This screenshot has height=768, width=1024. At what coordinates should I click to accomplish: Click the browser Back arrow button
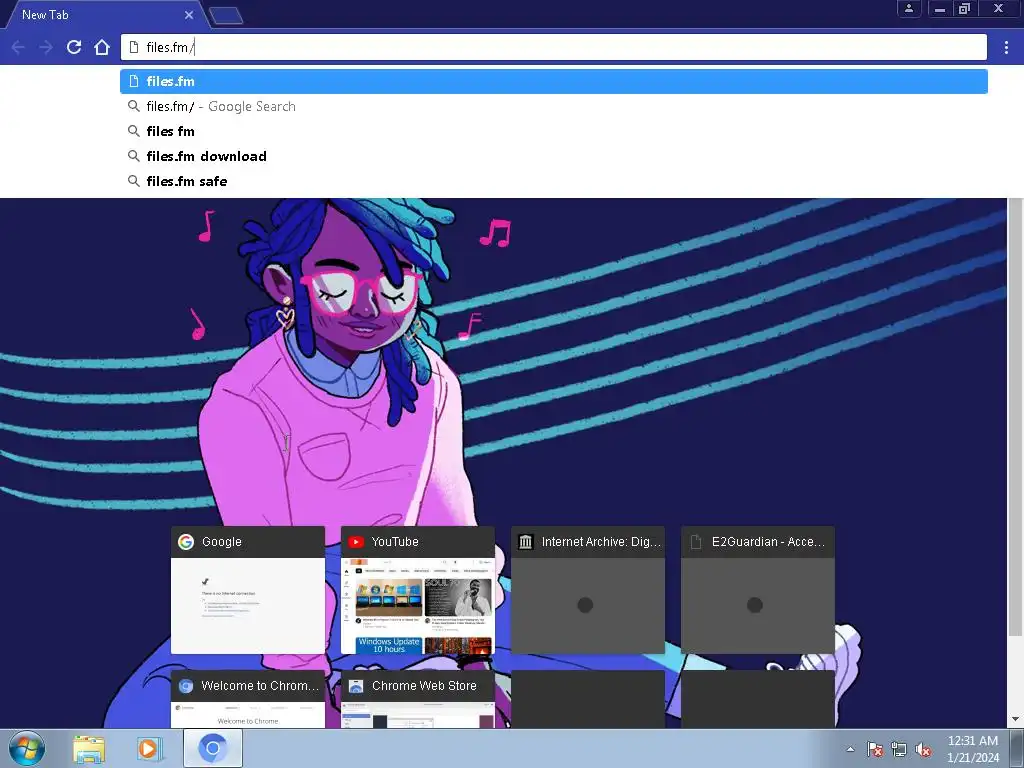[18, 47]
